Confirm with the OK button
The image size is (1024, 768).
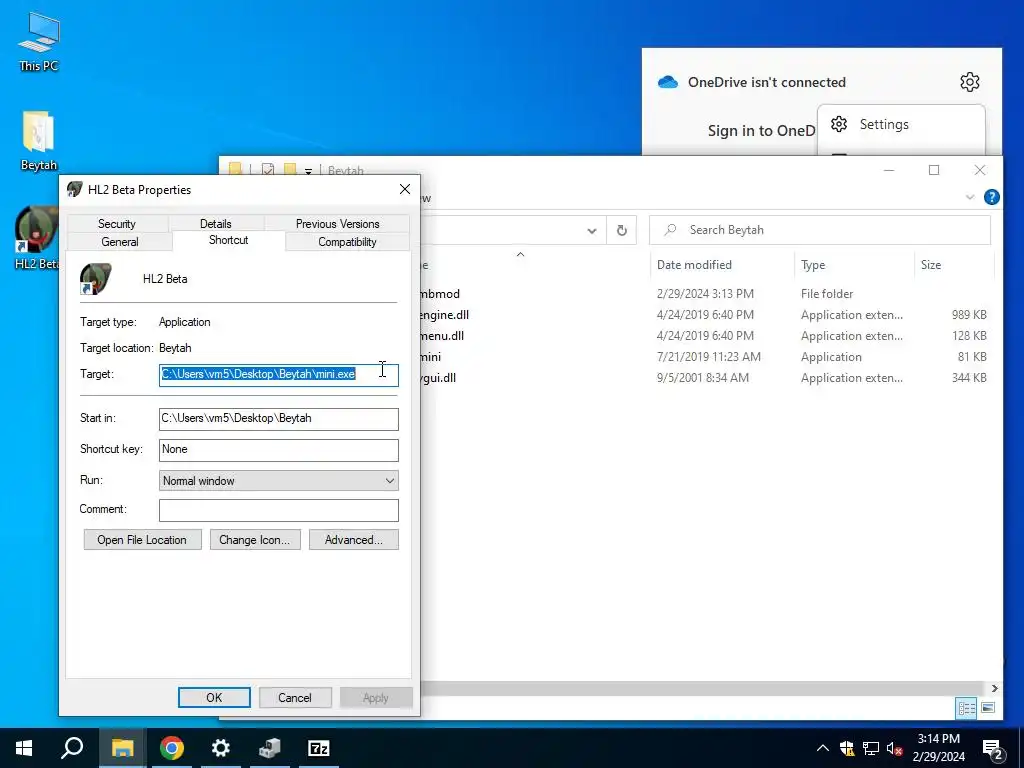pos(214,697)
